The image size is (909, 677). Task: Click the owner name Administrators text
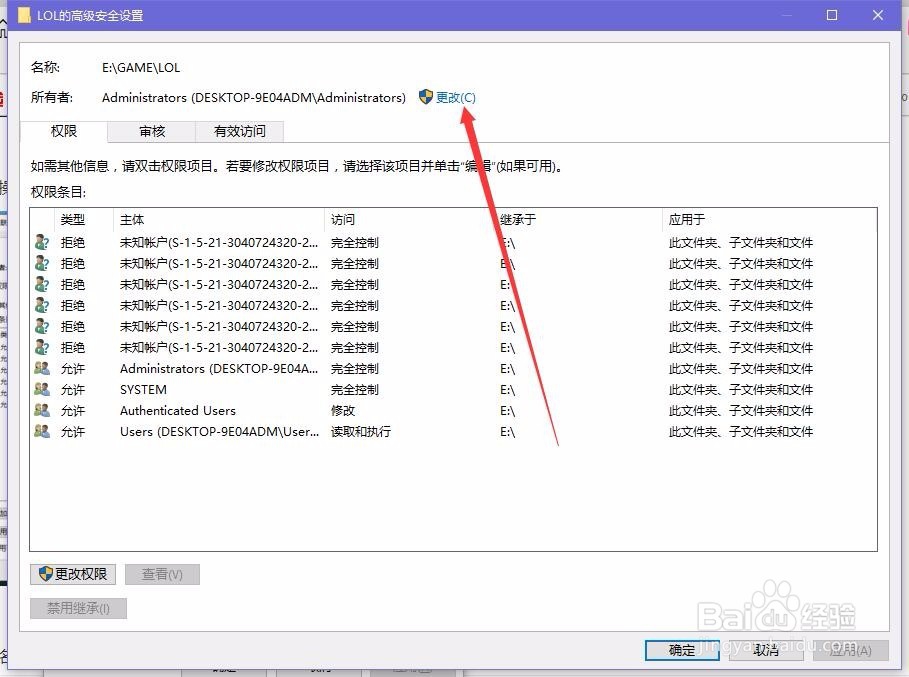[x=254, y=97]
